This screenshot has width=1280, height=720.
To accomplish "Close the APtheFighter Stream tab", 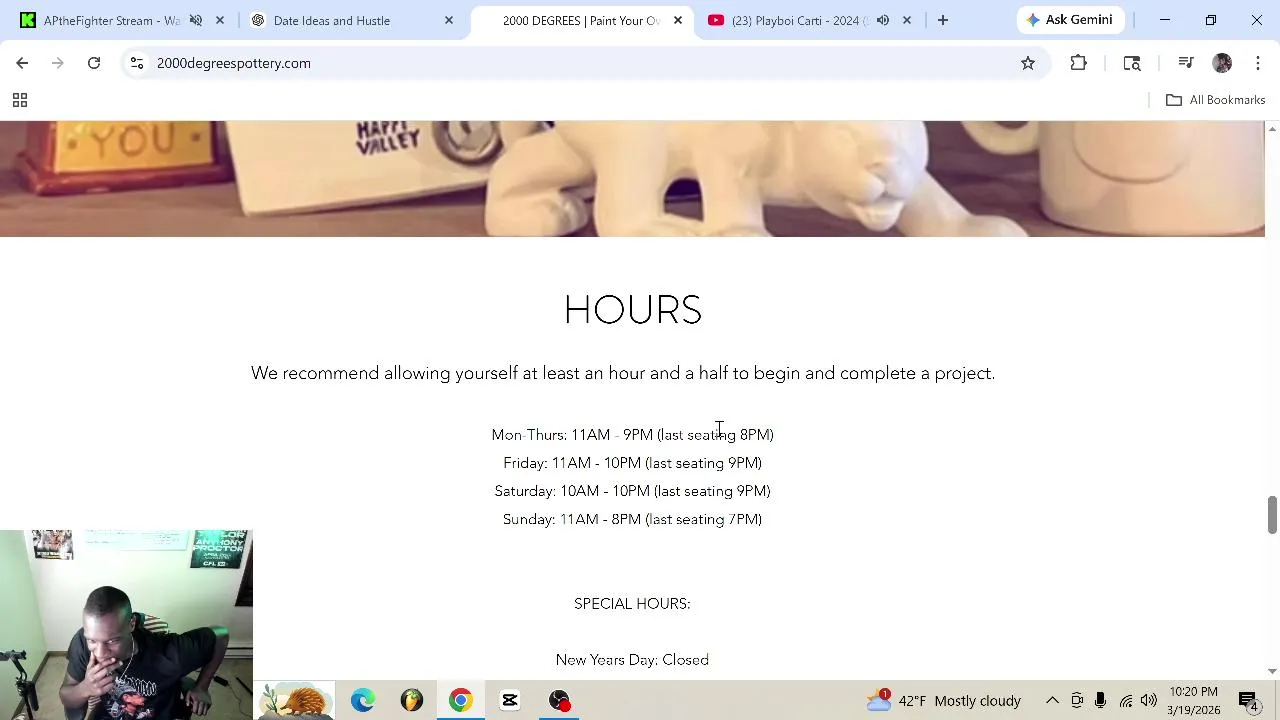I will (x=220, y=20).
